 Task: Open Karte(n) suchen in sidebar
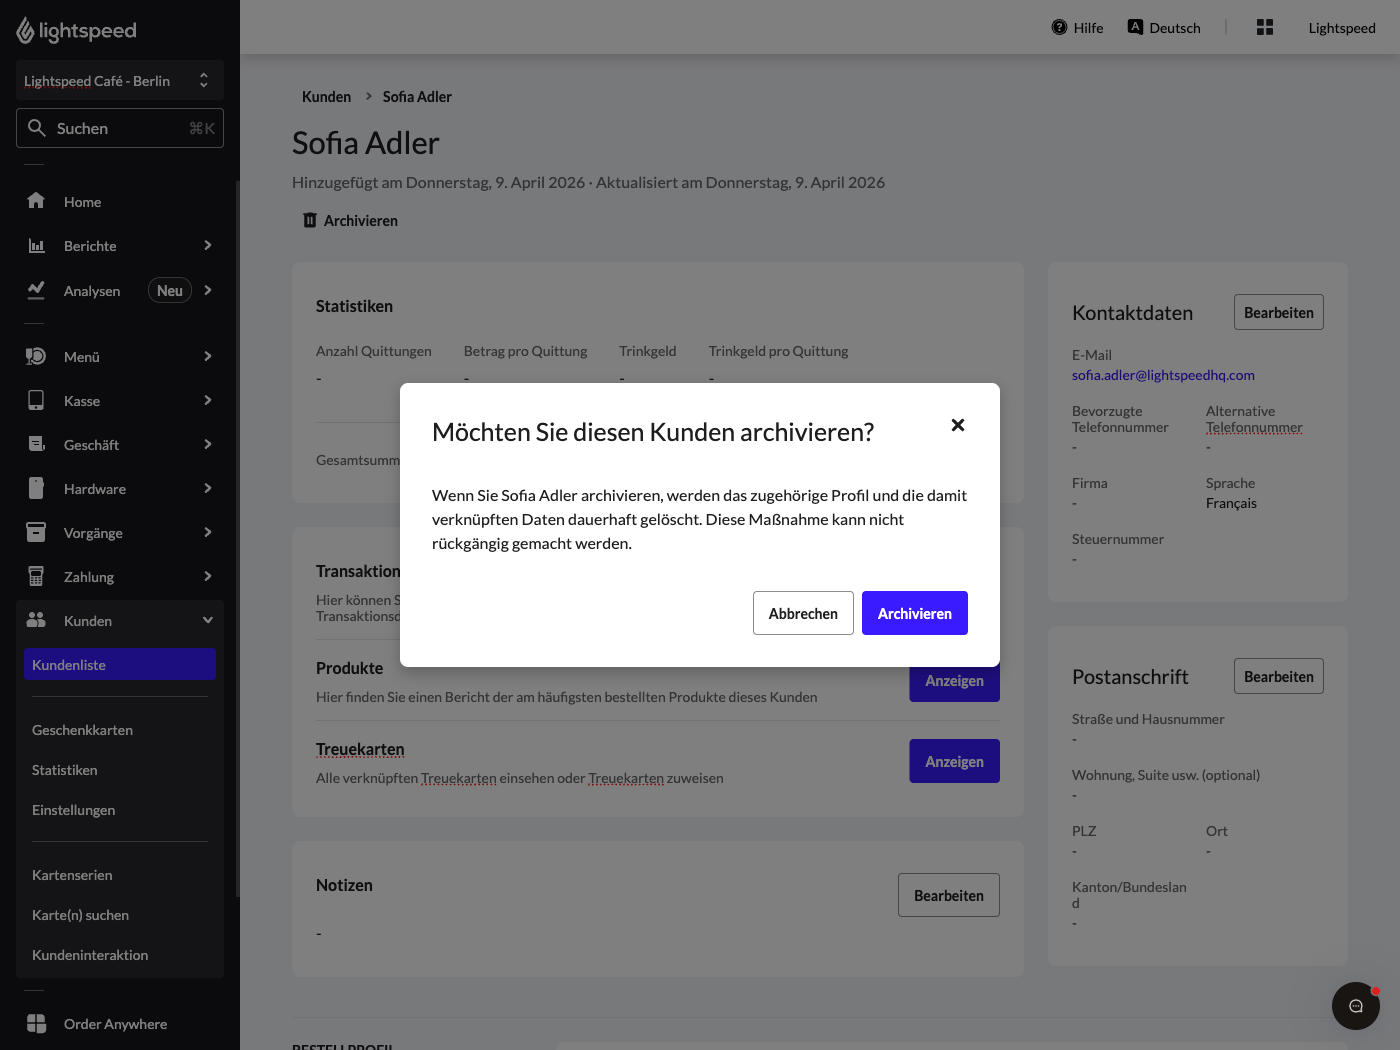click(80, 915)
